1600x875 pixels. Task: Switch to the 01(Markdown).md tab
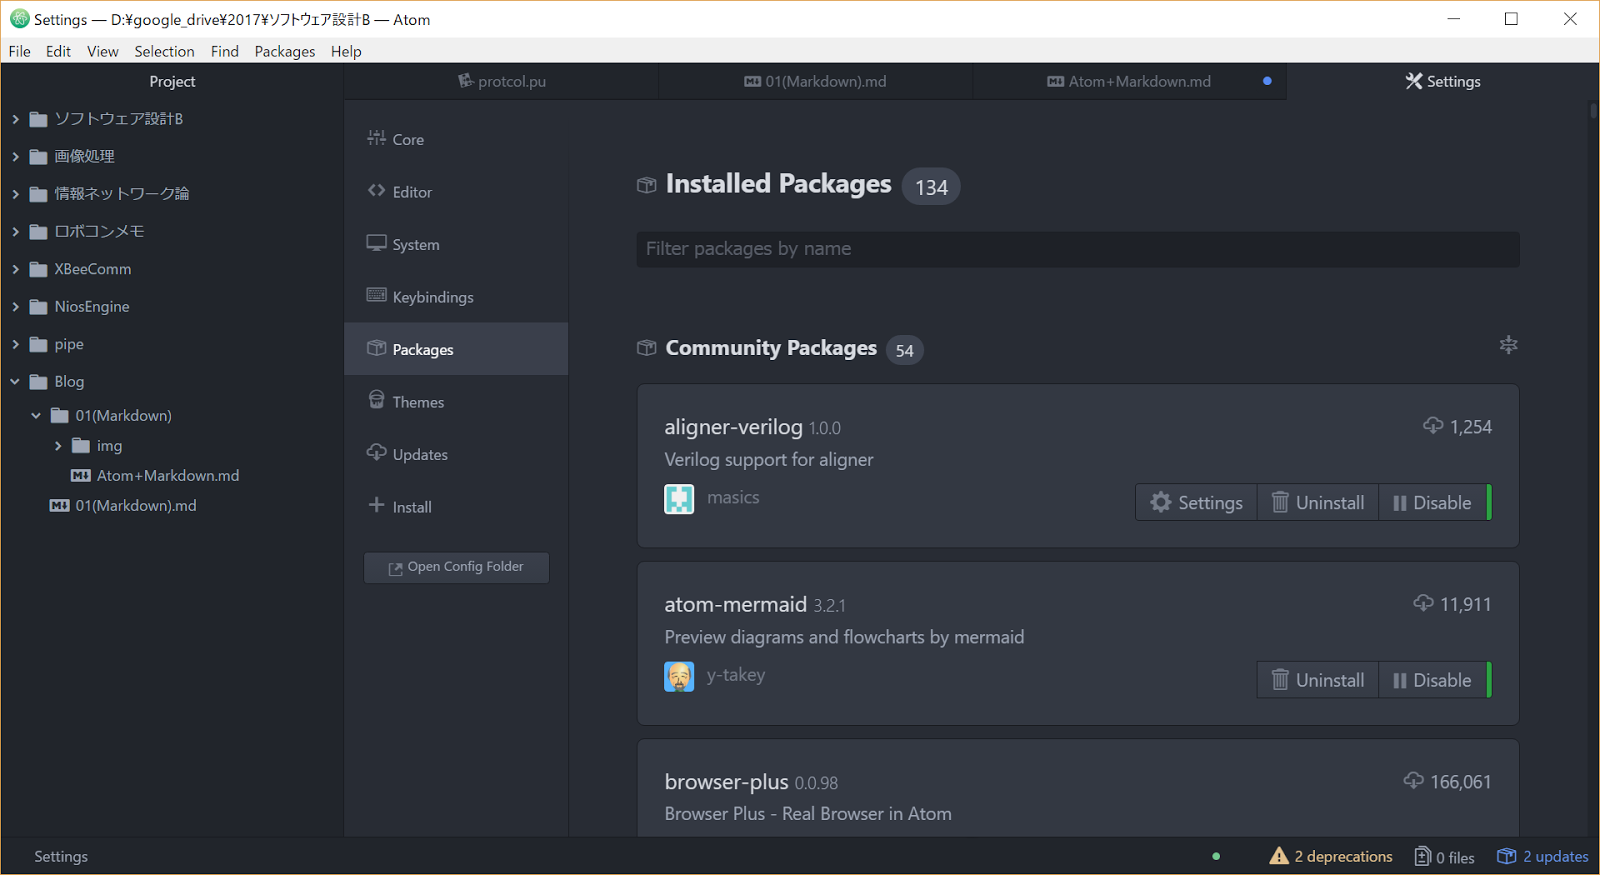[815, 81]
